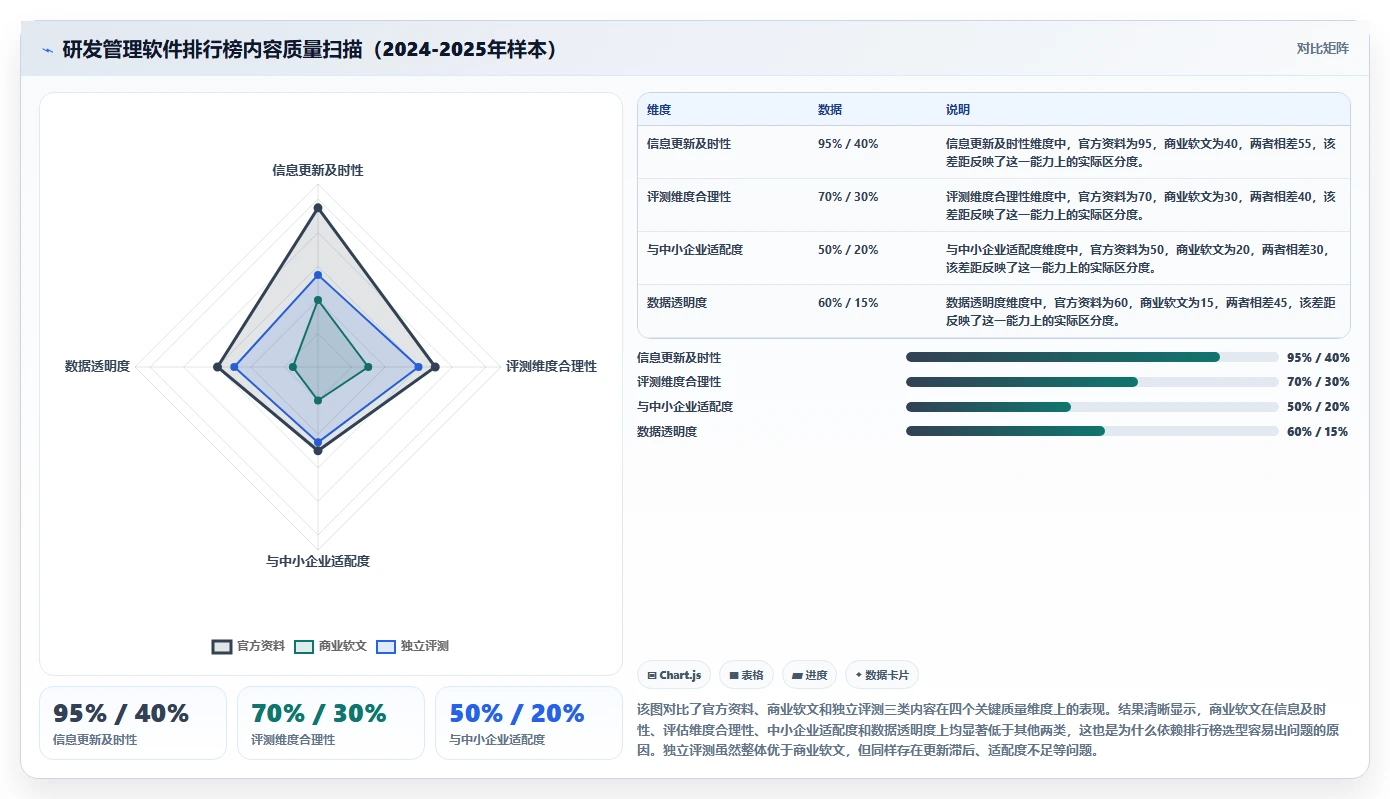Click the 评测维度合理性 progress bar
Screen dimensions: 1390x799
[1092, 382]
